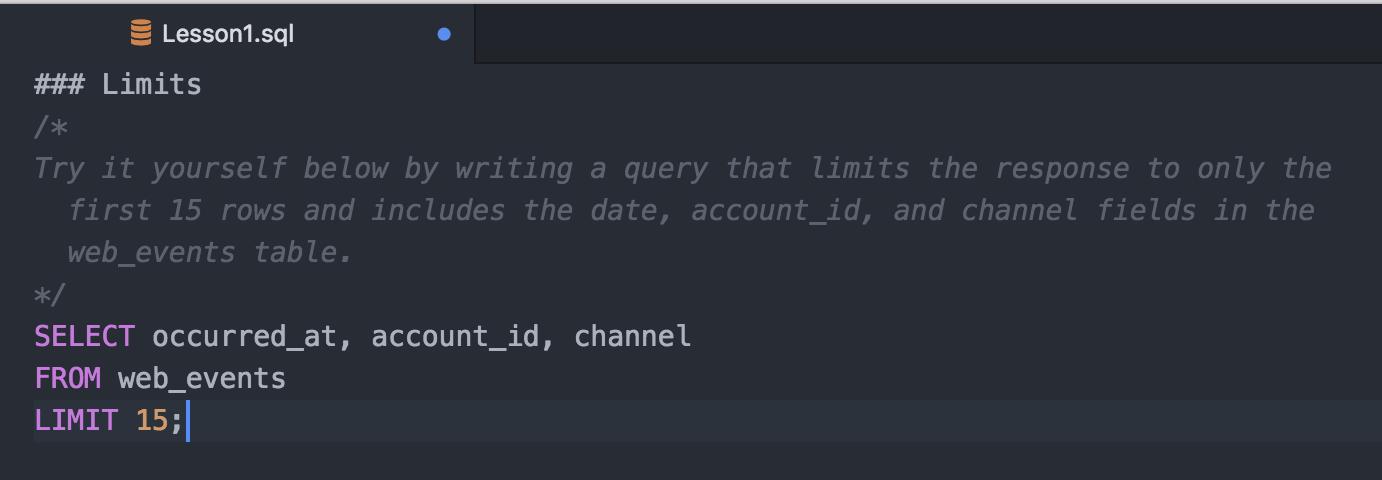Click the database icon on the Lesson1.sql tab
This screenshot has width=1382, height=480.
pyautogui.click(x=141, y=34)
